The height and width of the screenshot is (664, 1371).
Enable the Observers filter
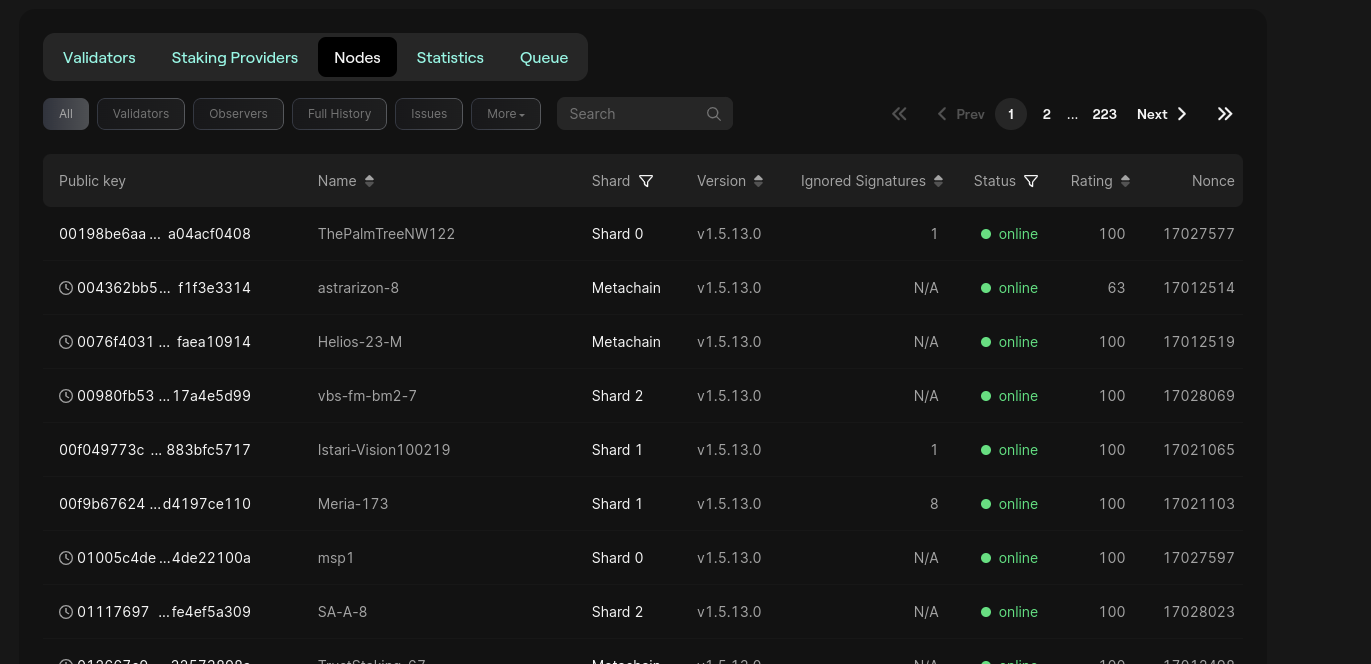(x=238, y=114)
